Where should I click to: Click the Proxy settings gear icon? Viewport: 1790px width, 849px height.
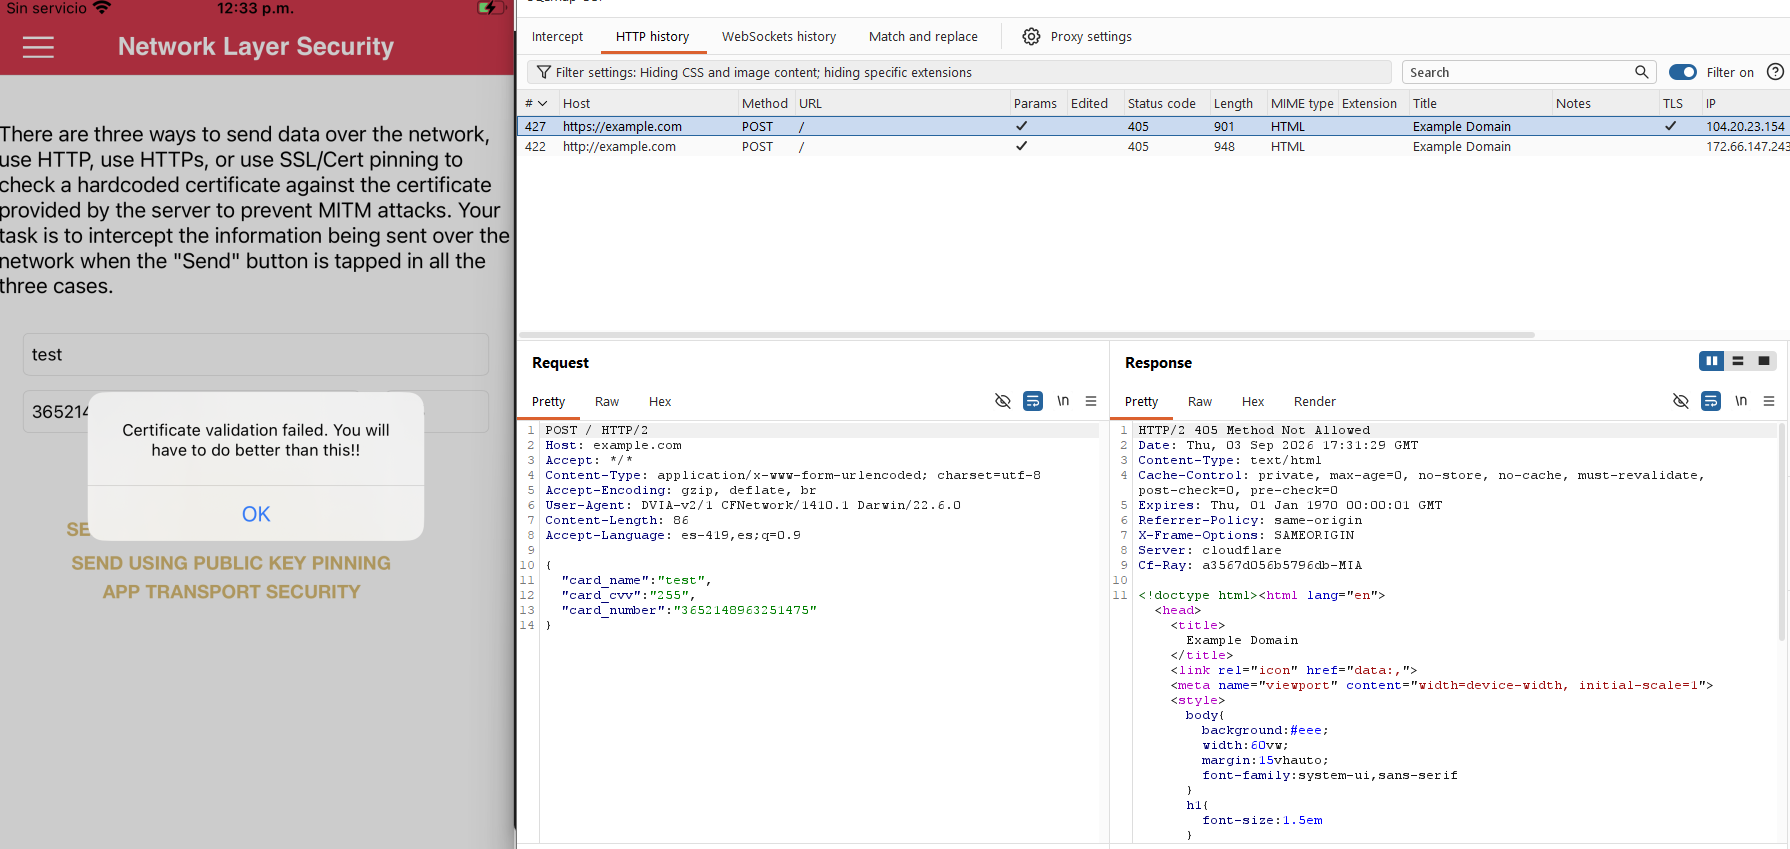click(x=1031, y=37)
